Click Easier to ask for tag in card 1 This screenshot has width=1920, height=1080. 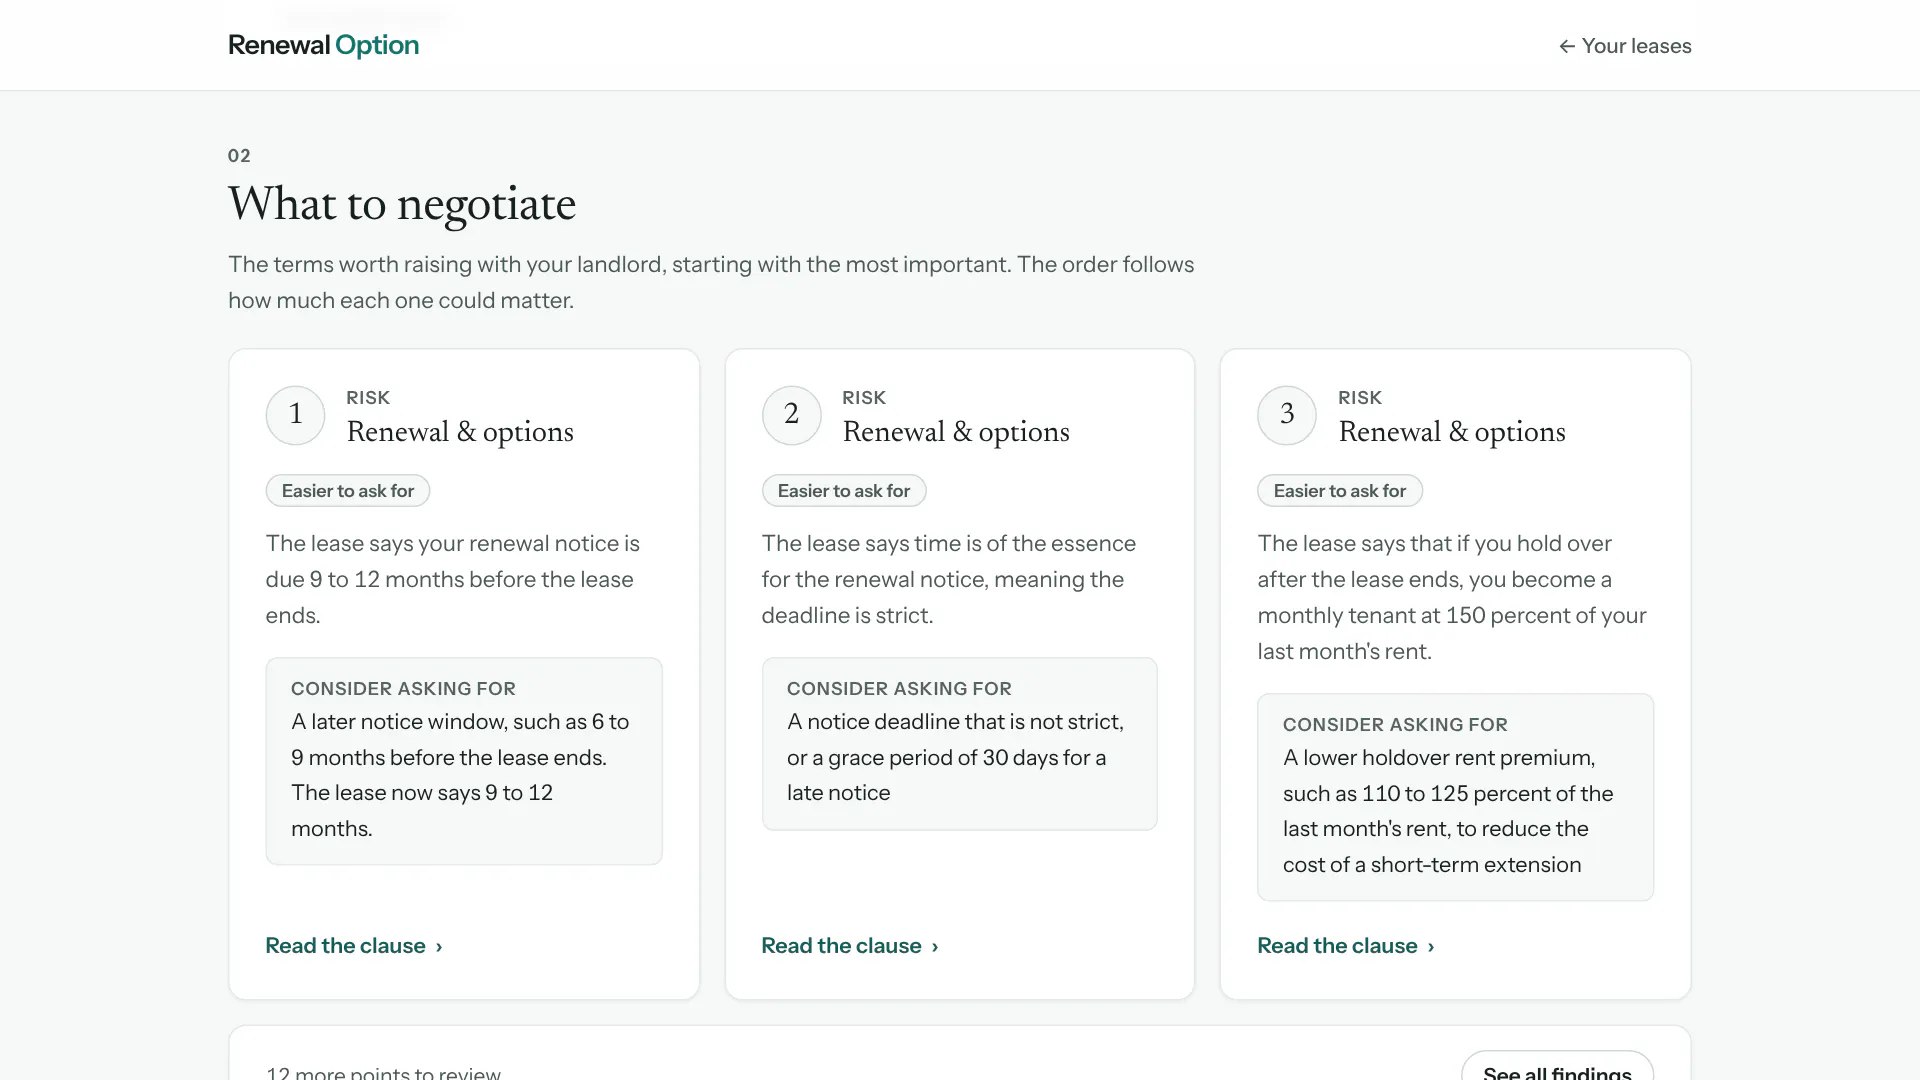(x=347, y=491)
